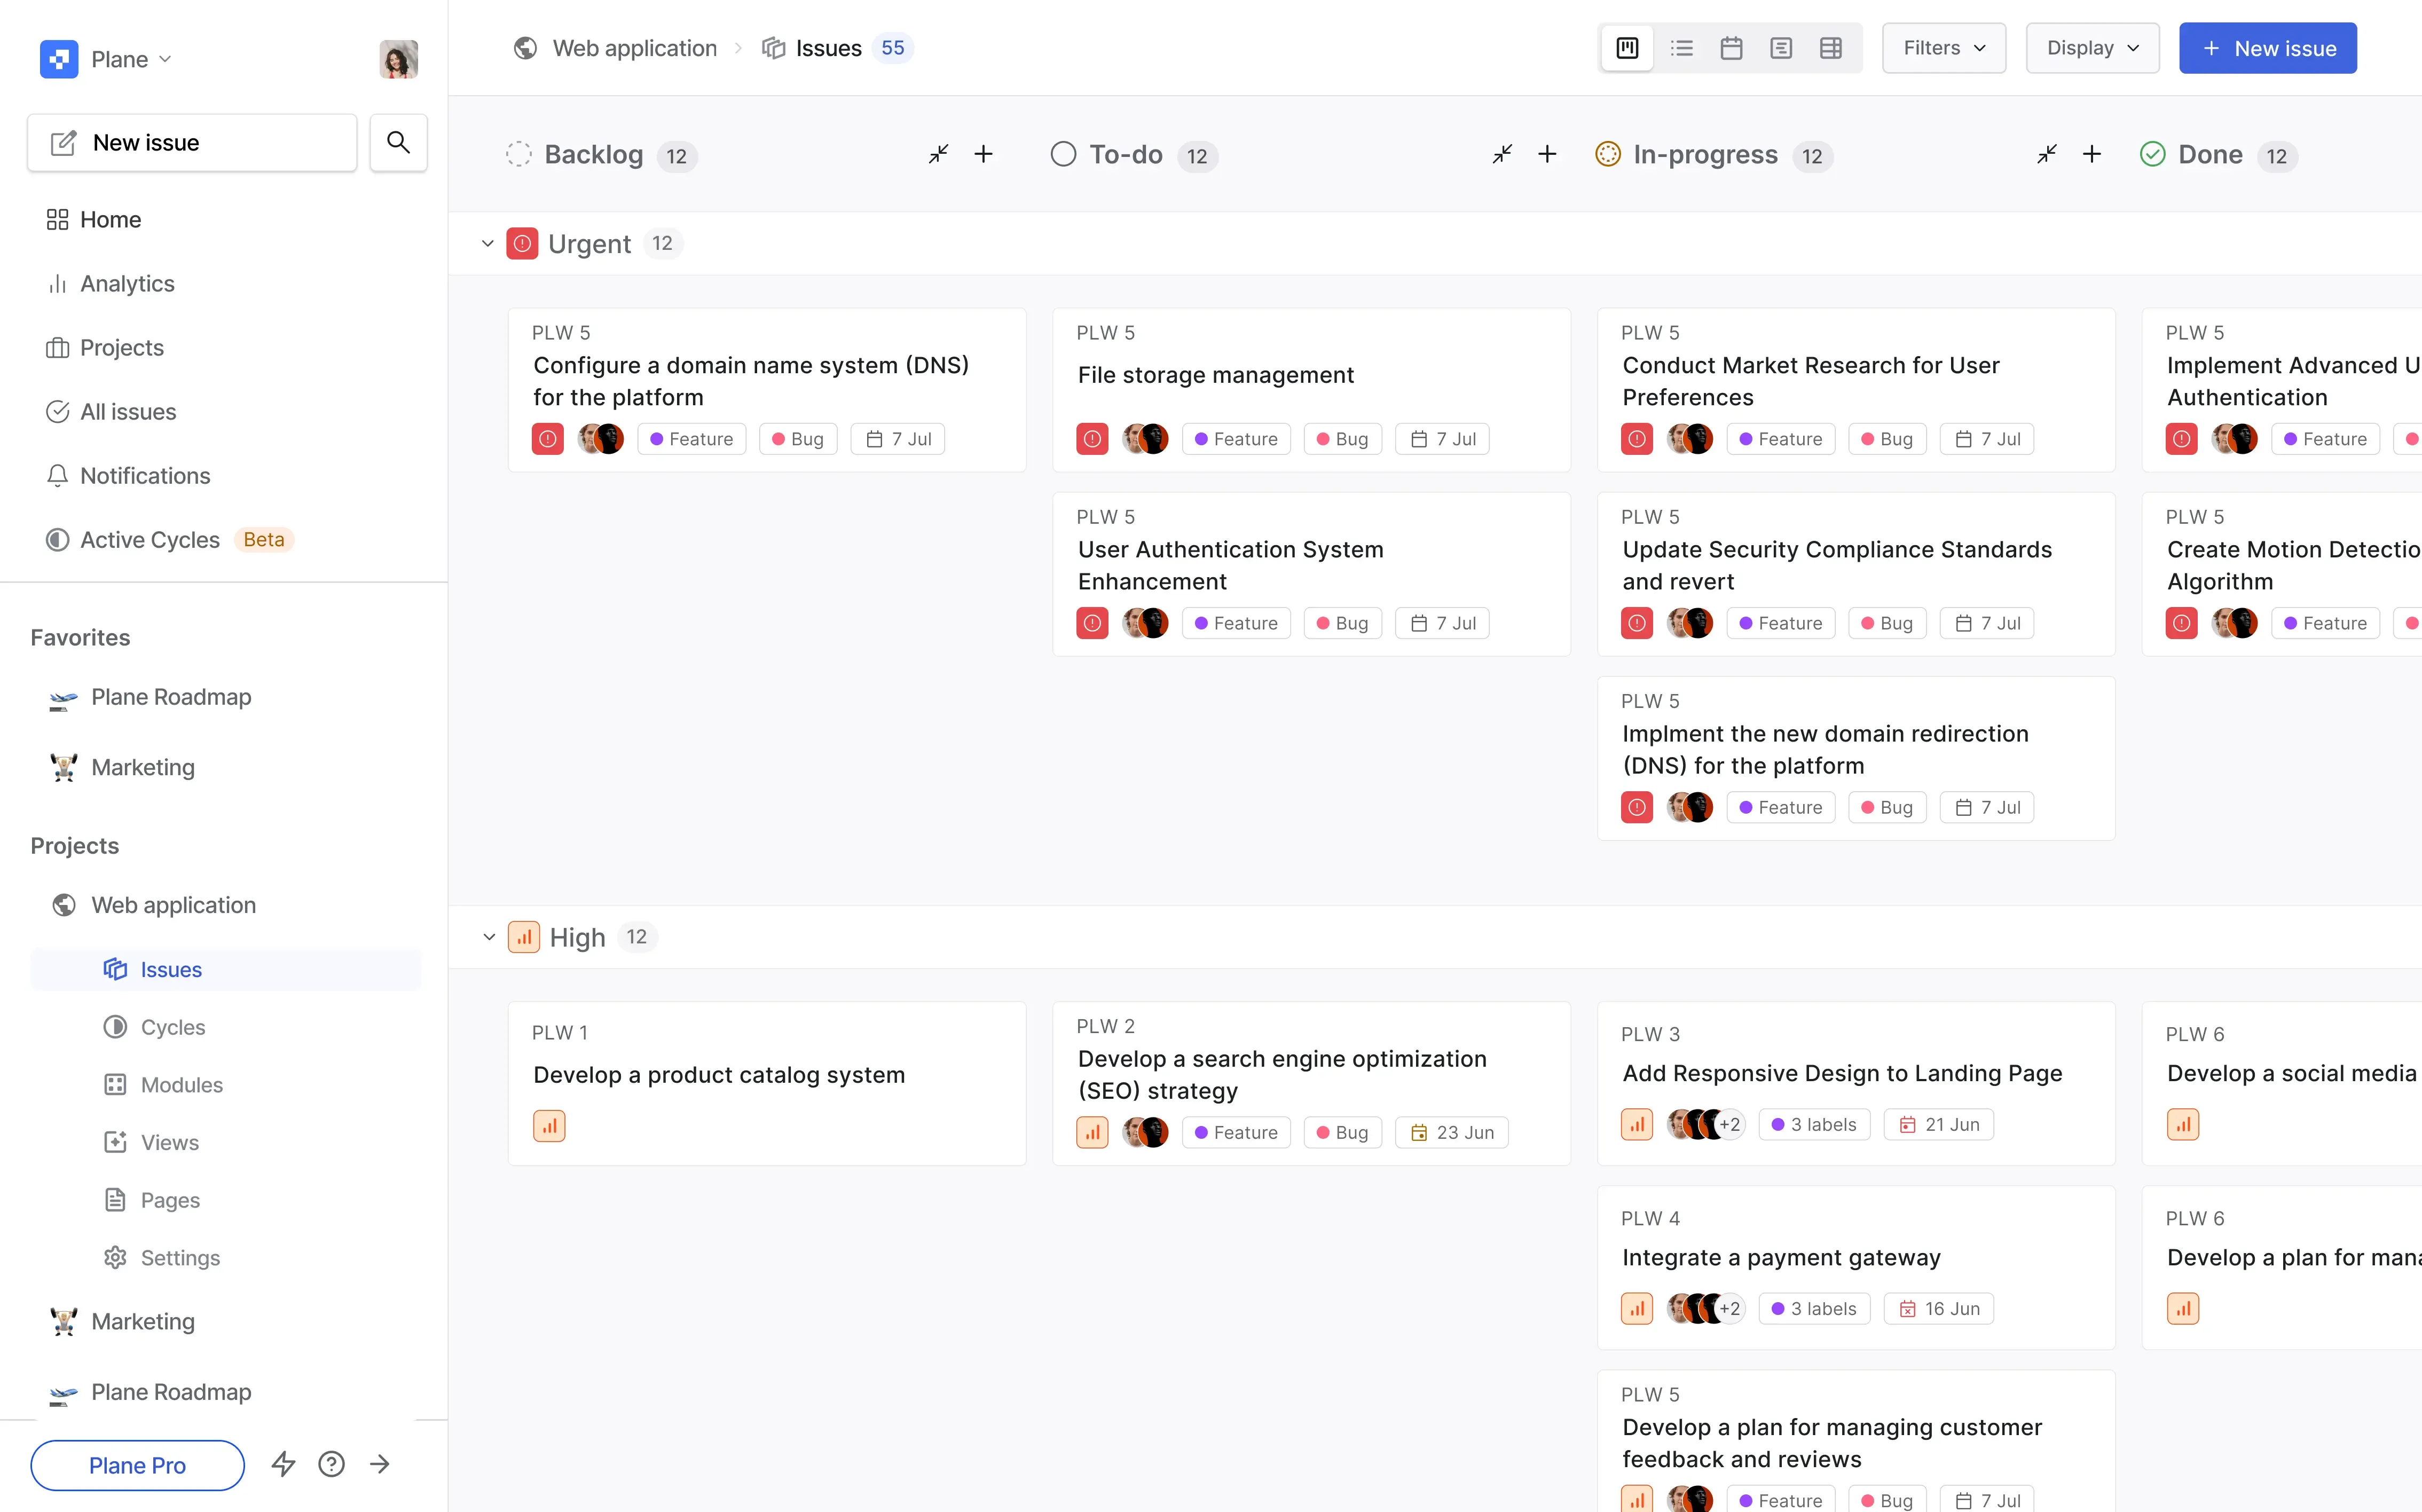Click urgent priority badge on File storage management
The height and width of the screenshot is (1512, 2422).
pyautogui.click(x=1092, y=439)
